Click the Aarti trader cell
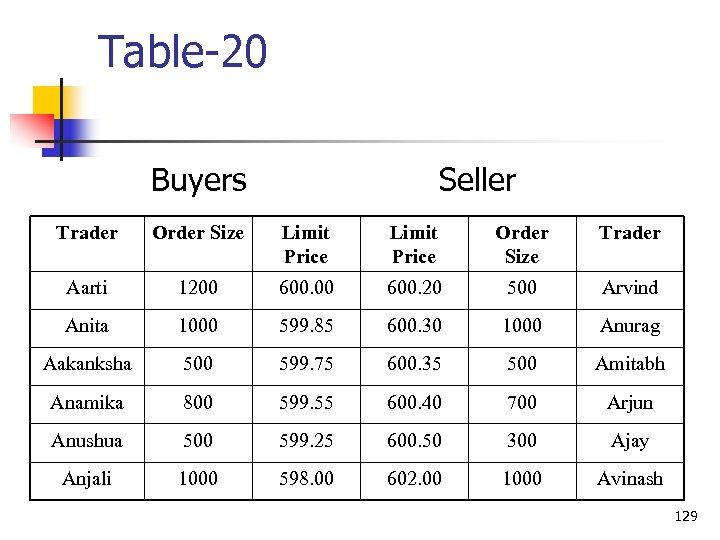720x540 pixels. coord(87,288)
